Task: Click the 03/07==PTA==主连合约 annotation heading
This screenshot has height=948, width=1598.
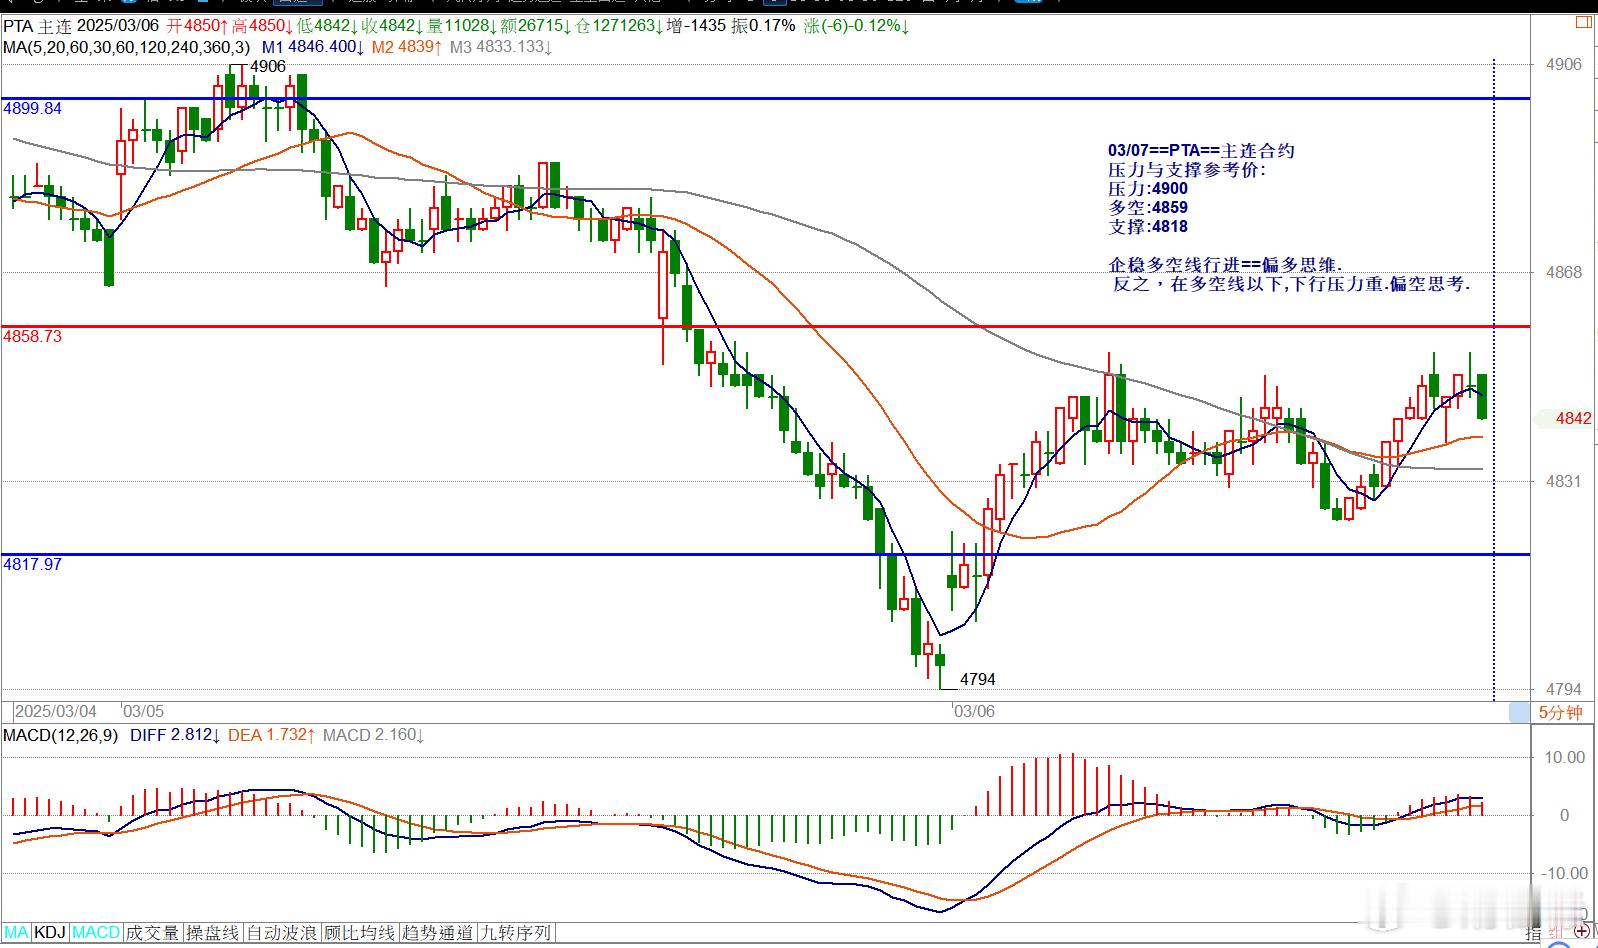Action: click(x=1201, y=150)
